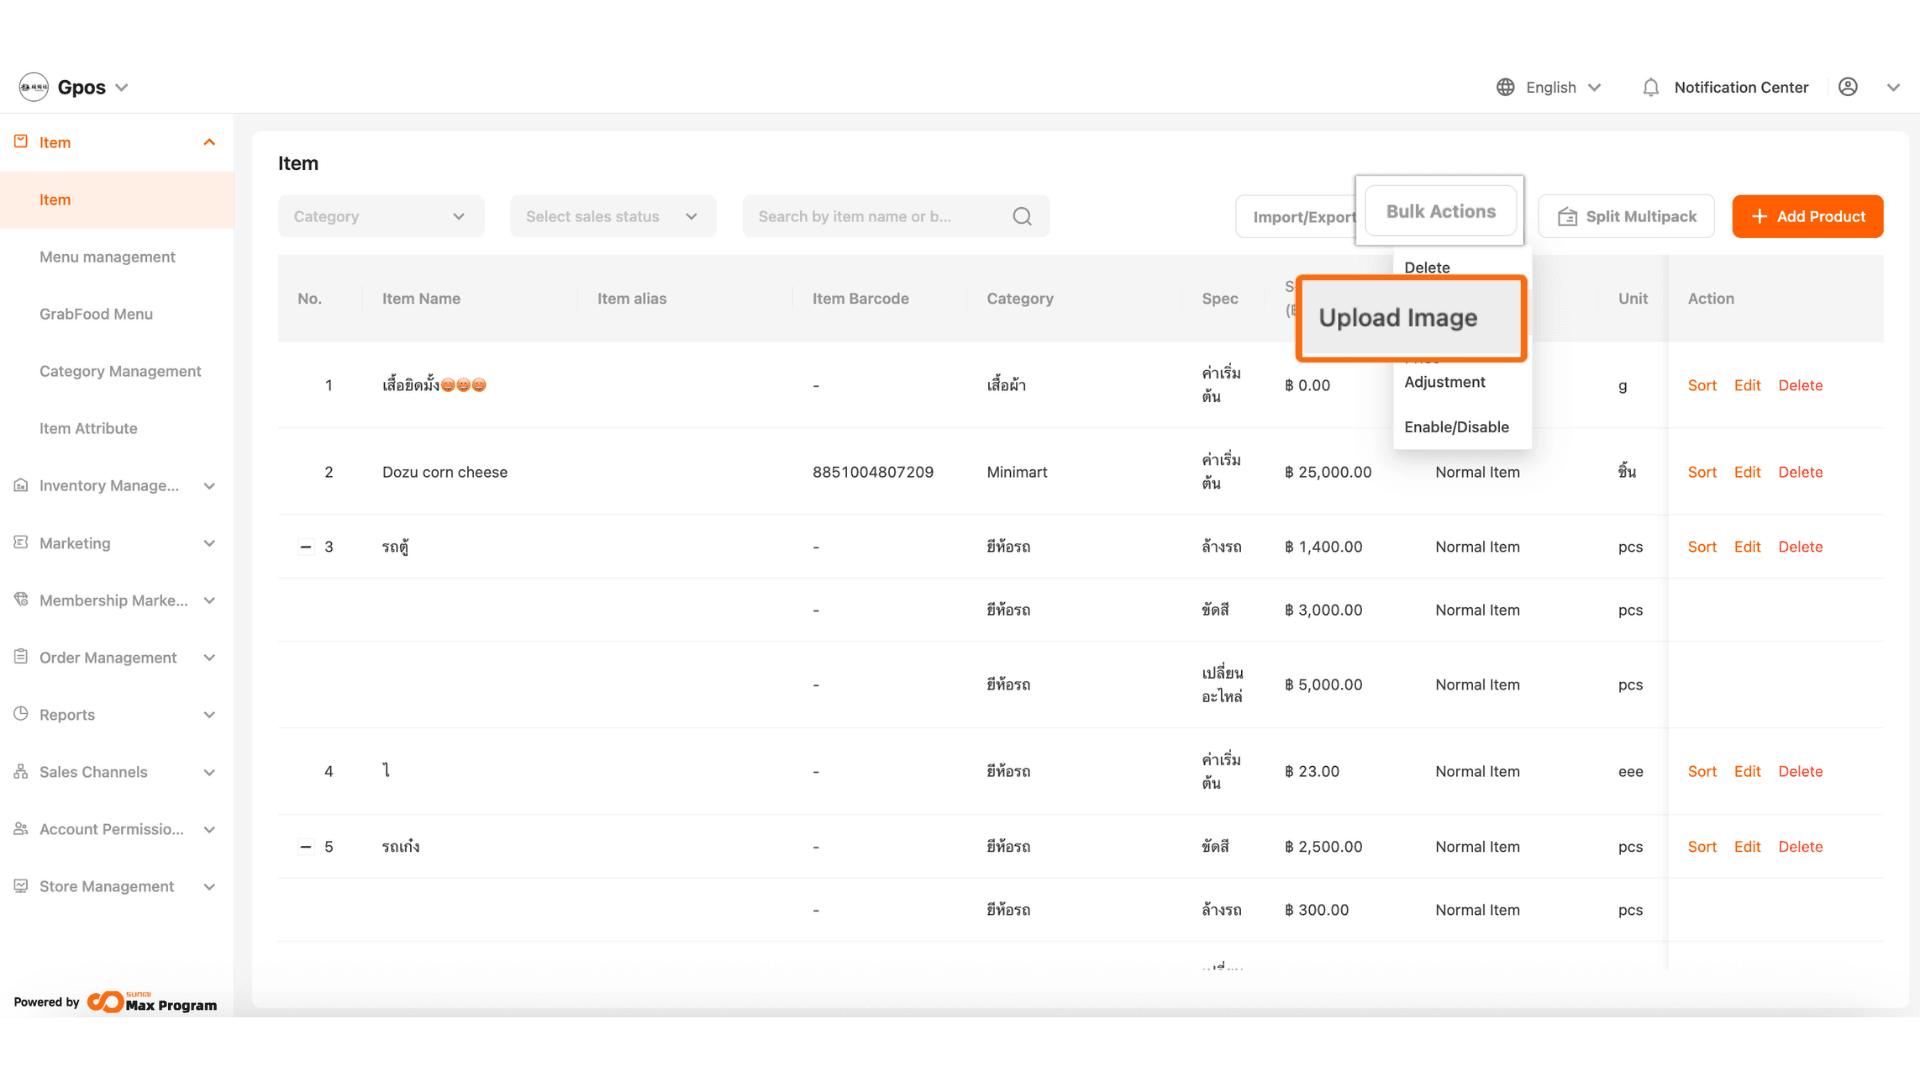The image size is (1920, 1080).
Task: Click the Reports sidebar icon
Action: click(21, 714)
